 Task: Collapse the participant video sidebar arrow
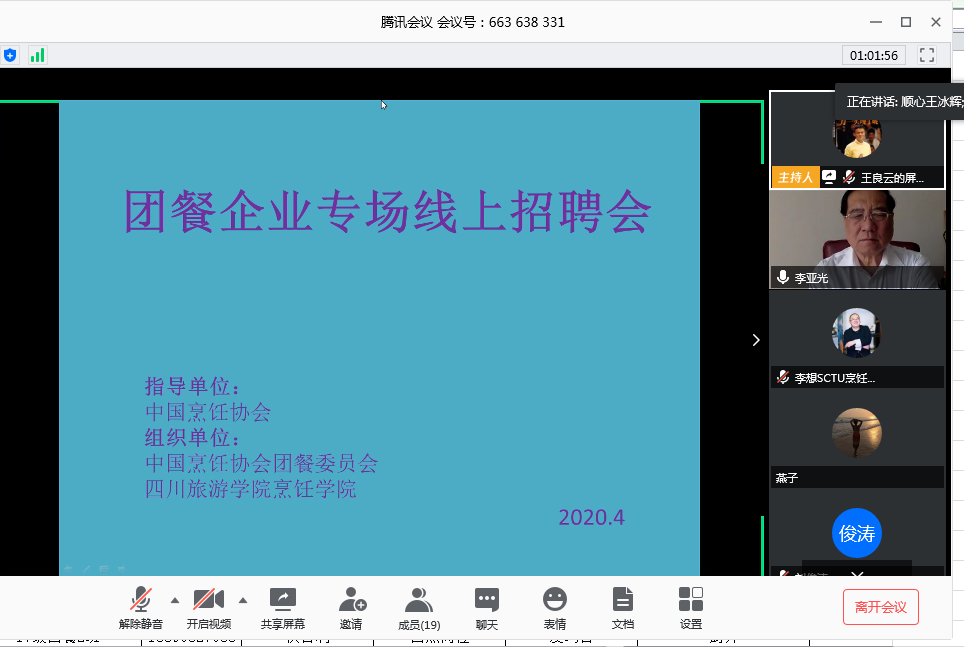pos(756,340)
